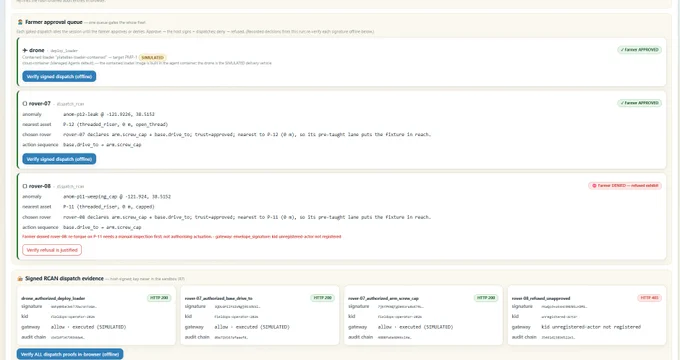
Task: Click the SIMULATED badge on drone card
Action: click(153, 57)
